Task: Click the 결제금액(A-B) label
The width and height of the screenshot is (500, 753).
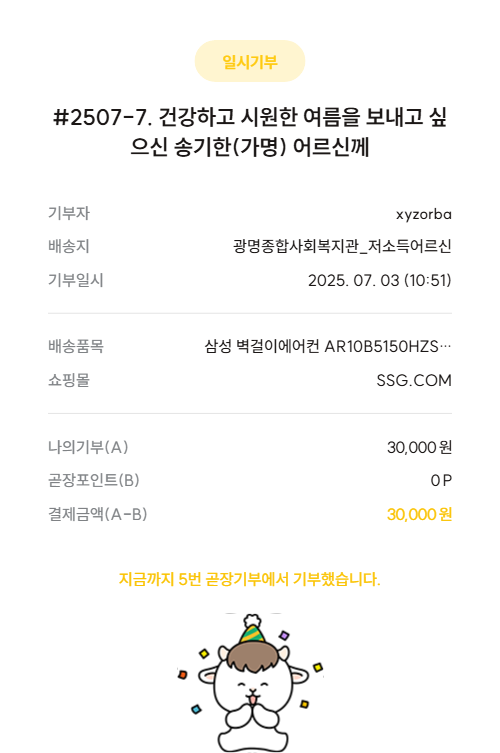Action: [x=98, y=514]
